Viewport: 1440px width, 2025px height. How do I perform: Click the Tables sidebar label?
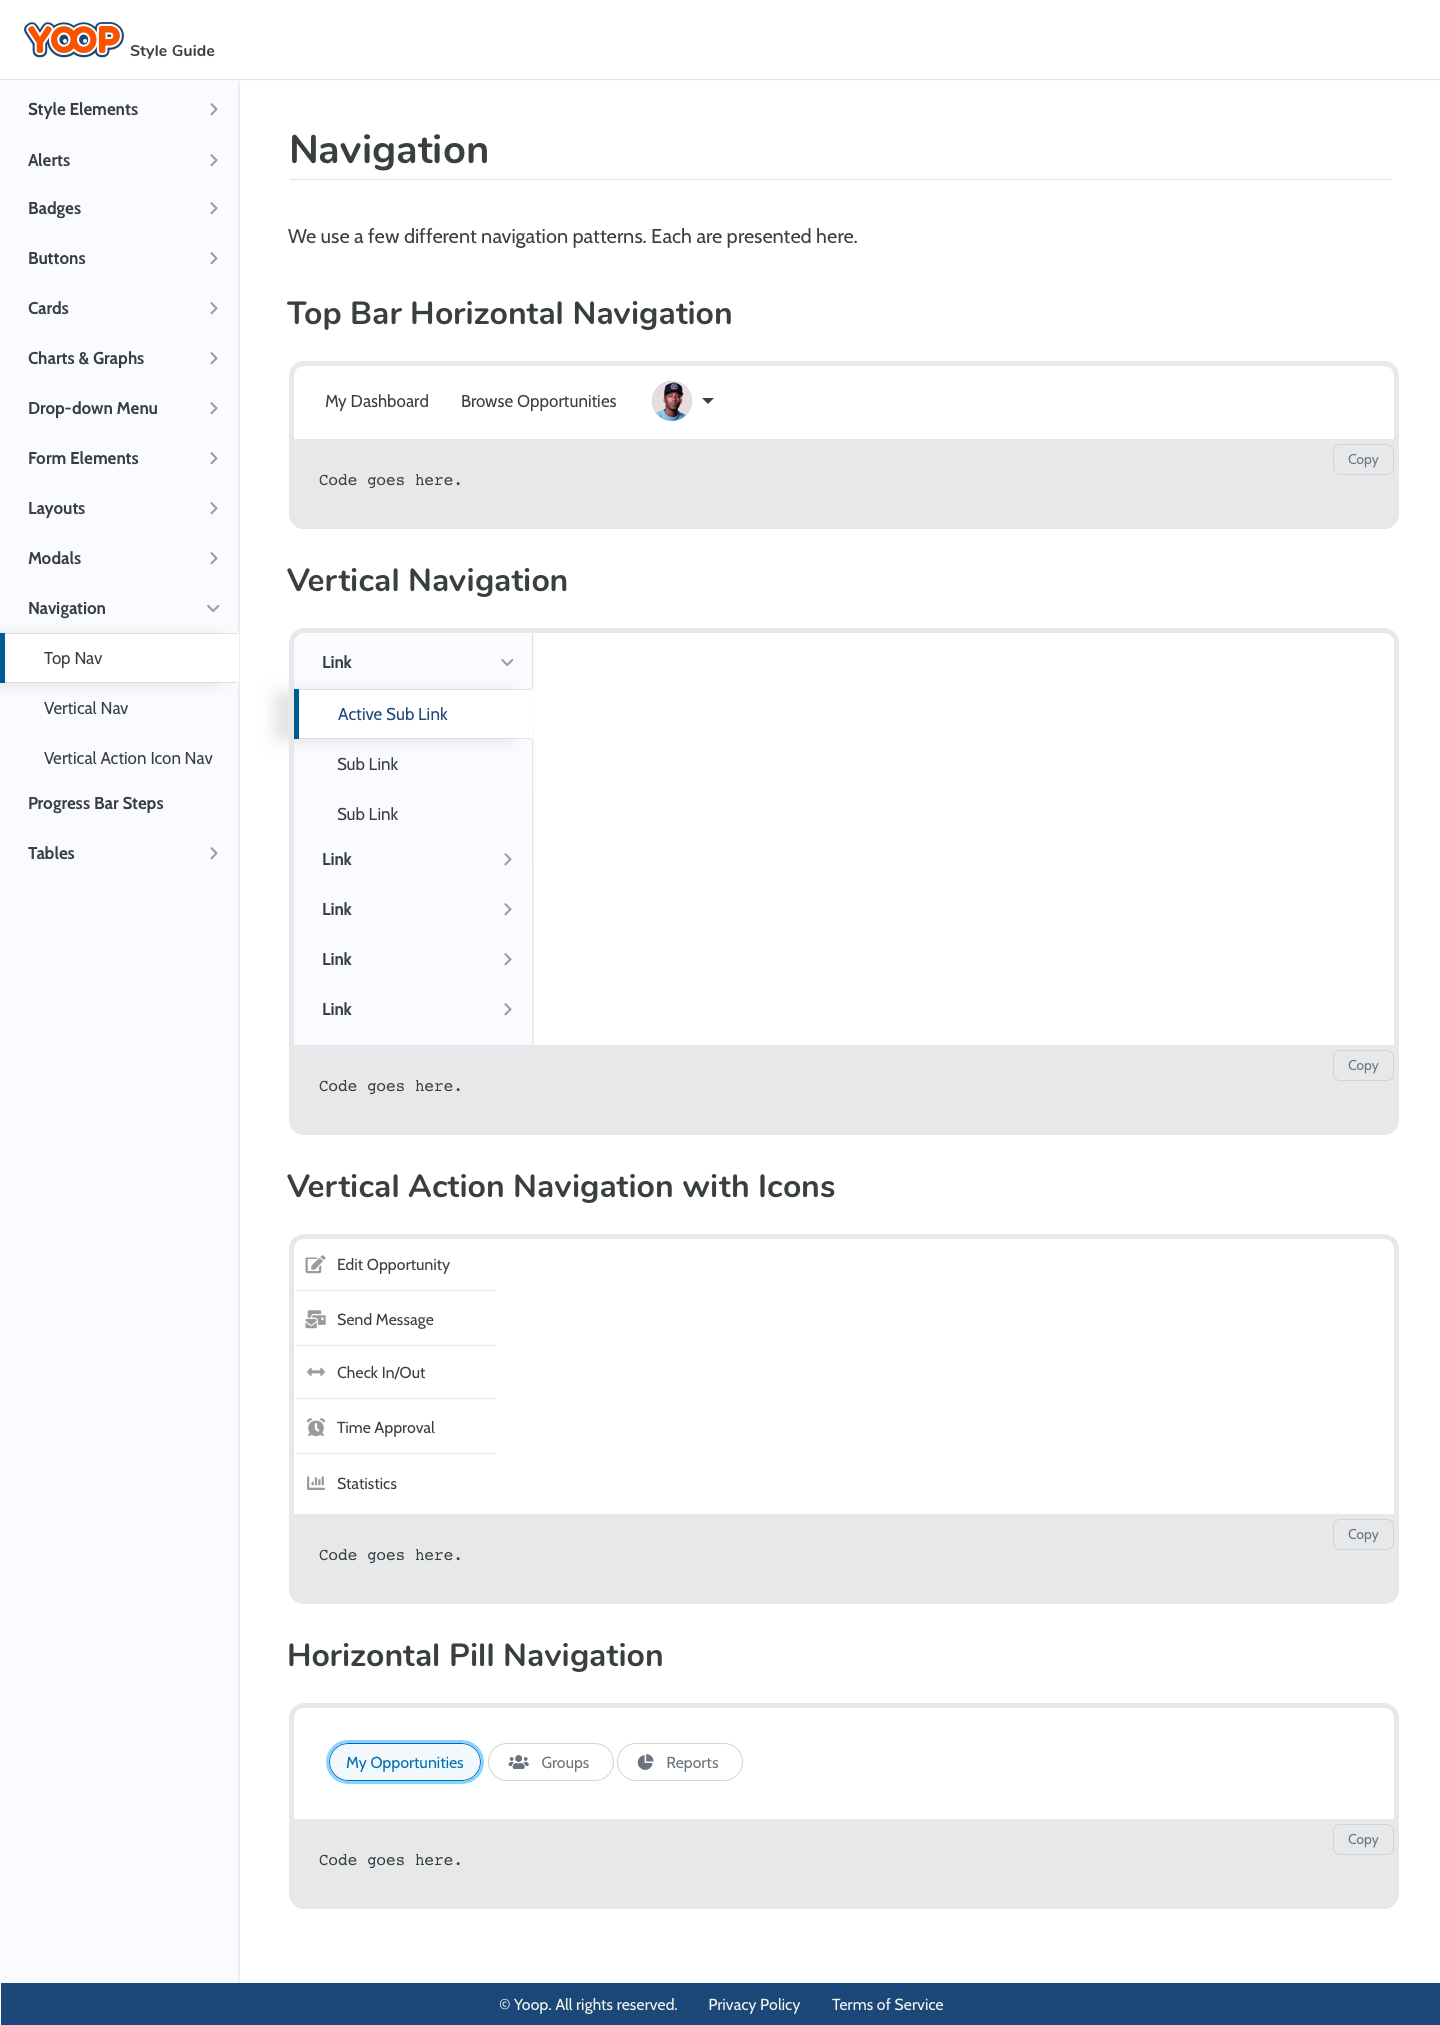(51, 853)
